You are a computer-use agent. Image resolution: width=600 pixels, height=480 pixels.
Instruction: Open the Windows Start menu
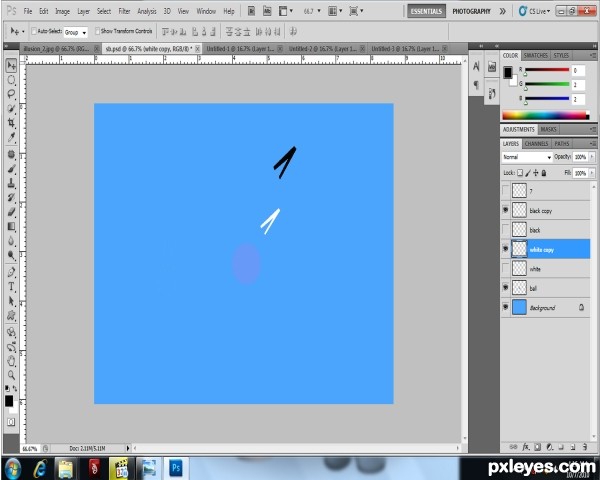point(13,468)
